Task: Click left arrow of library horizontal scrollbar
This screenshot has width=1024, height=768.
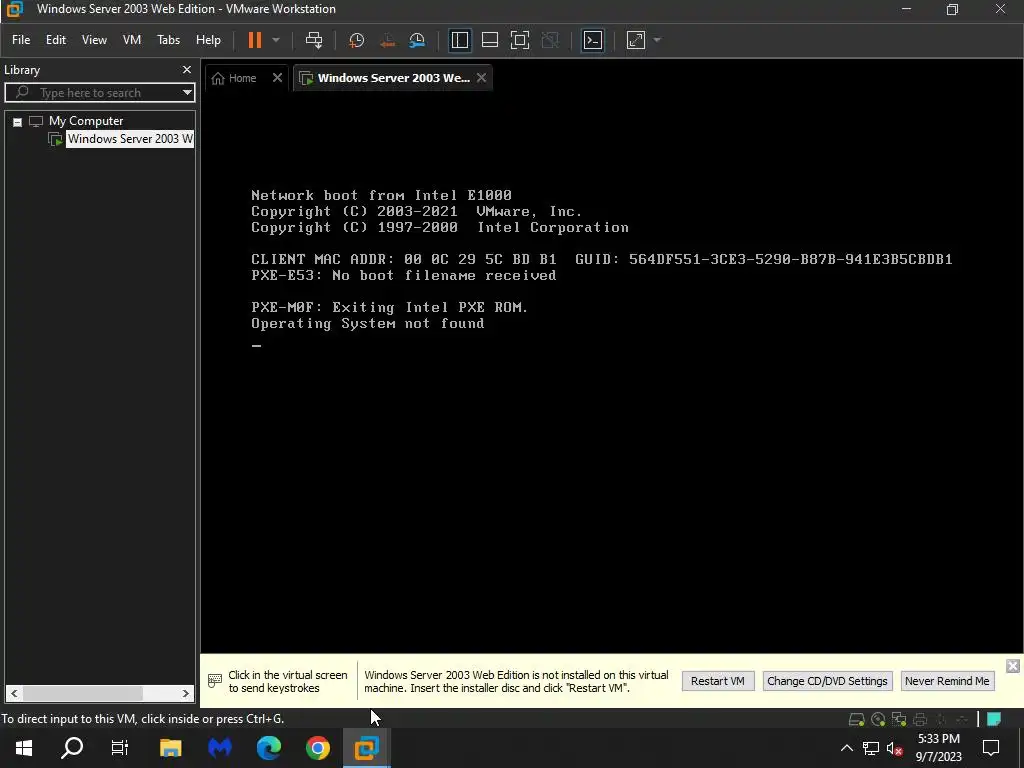Action: [14, 694]
